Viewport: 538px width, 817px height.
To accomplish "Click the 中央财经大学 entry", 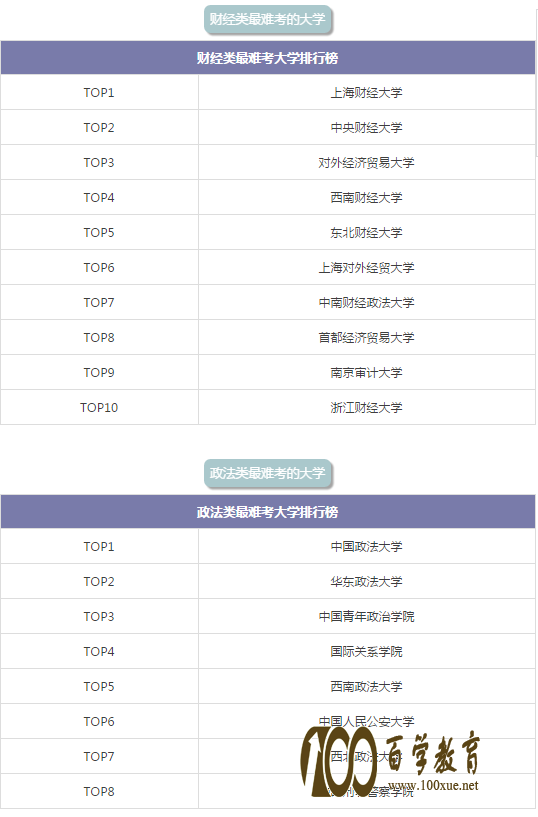I will pos(367,128).
